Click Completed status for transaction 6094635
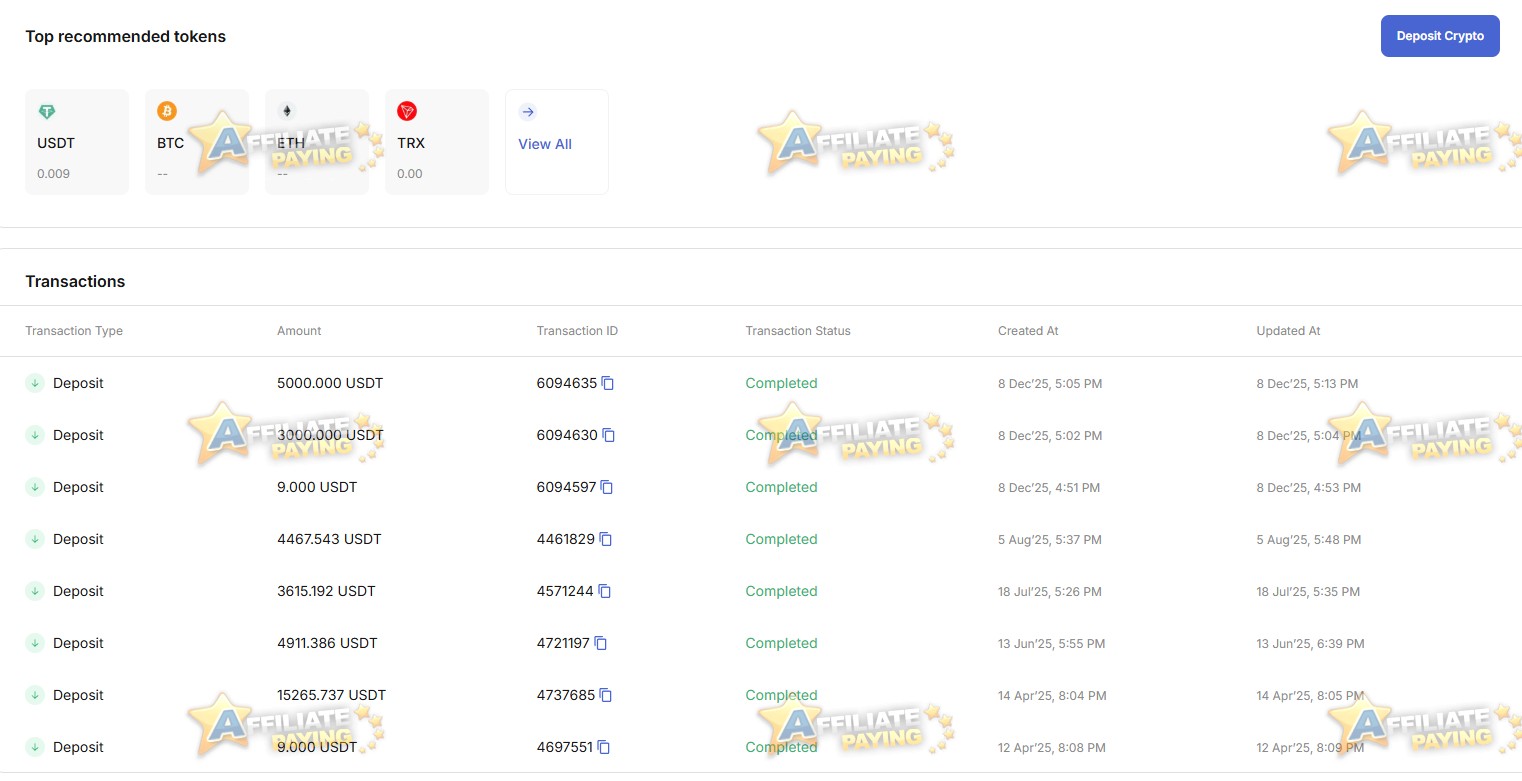 (x=781, y=383)
